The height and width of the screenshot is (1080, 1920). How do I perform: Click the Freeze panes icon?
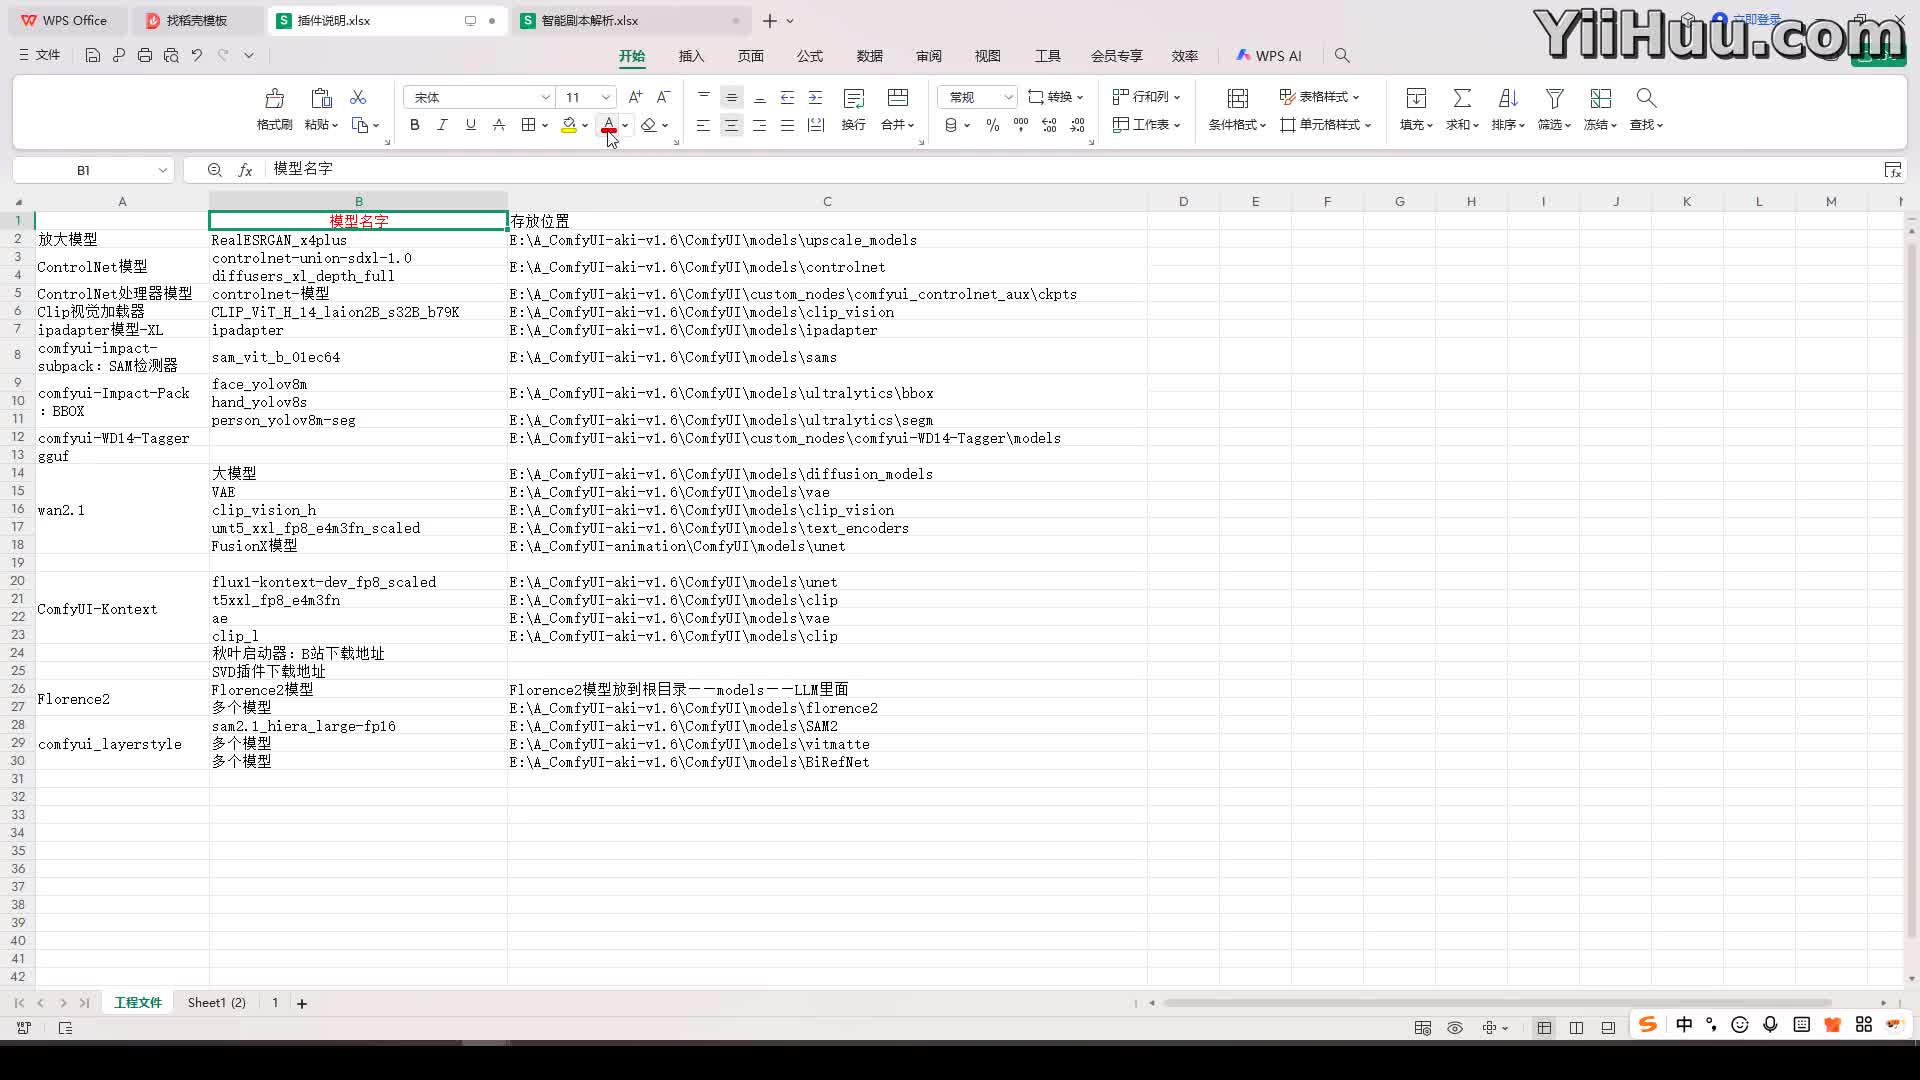point(1600,98)
